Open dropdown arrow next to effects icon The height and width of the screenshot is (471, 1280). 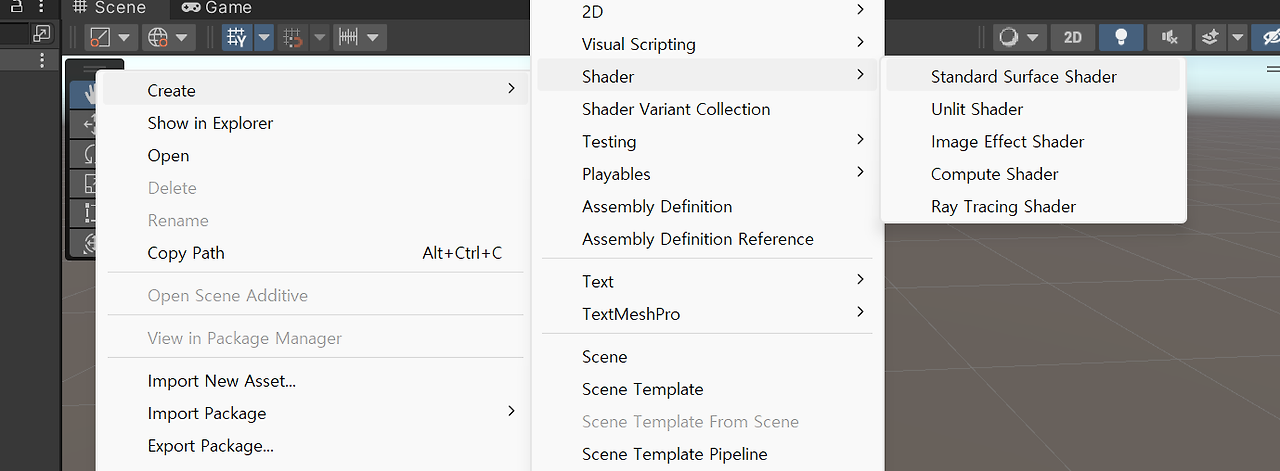(1238, 38)
